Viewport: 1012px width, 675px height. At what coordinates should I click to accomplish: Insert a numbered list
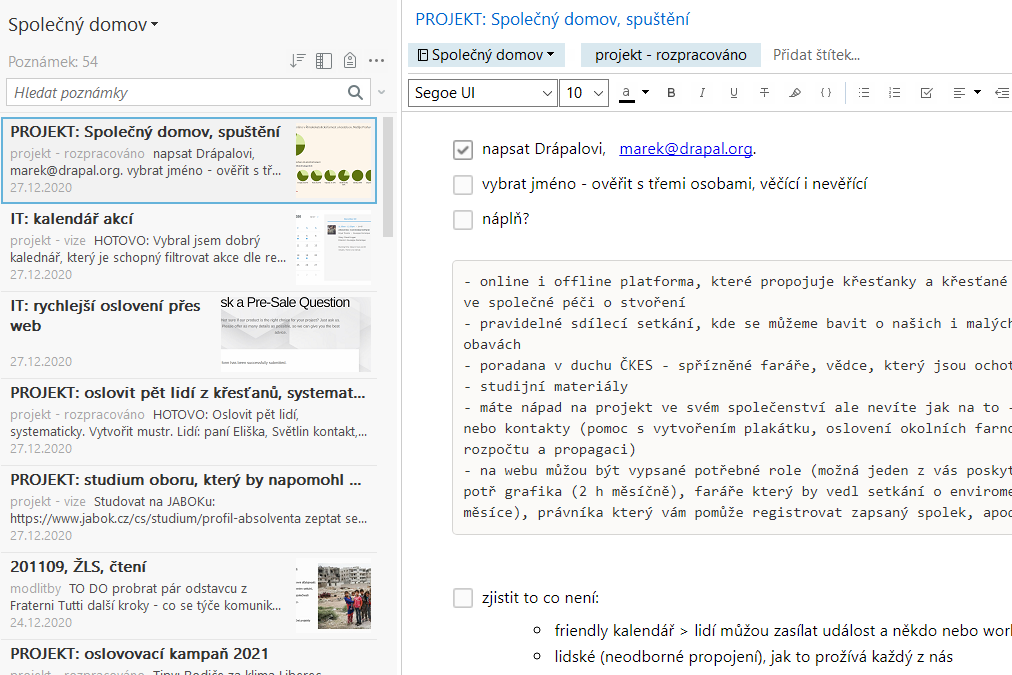(x=895, y=93)
